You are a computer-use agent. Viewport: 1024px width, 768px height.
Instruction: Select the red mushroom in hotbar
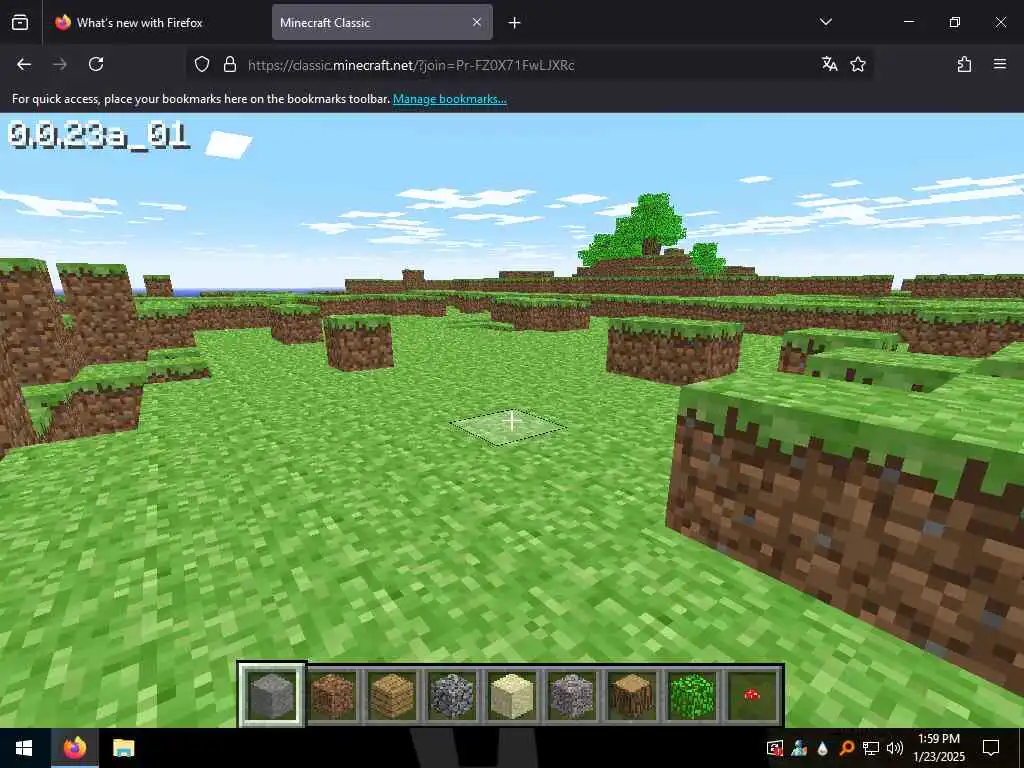click(752, 696)
